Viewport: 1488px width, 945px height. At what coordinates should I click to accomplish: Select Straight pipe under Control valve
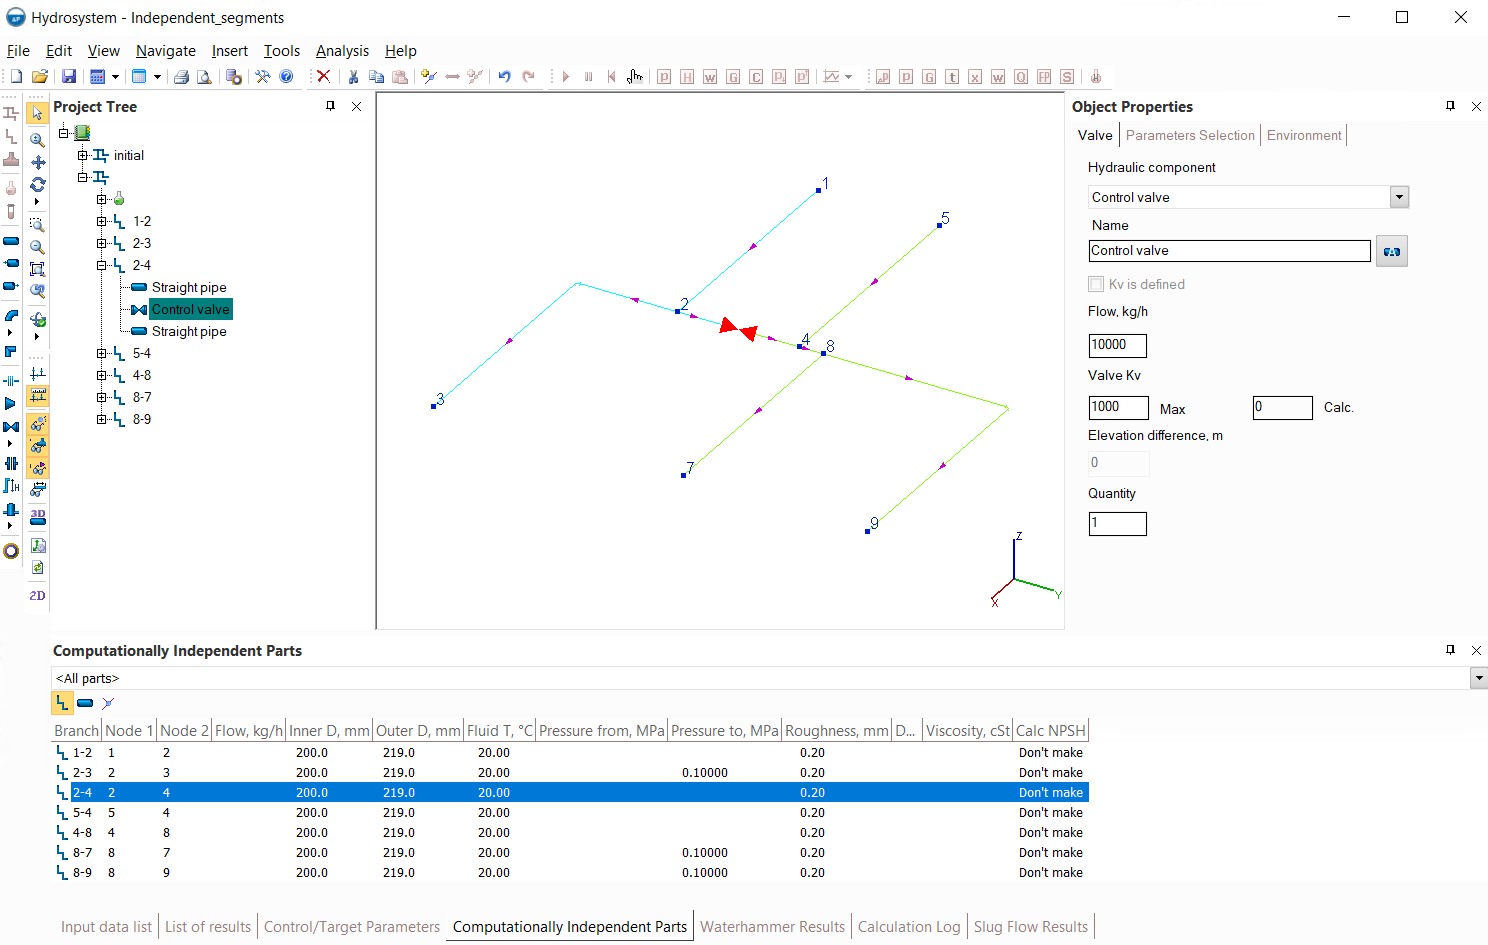(x=189, y=331)
